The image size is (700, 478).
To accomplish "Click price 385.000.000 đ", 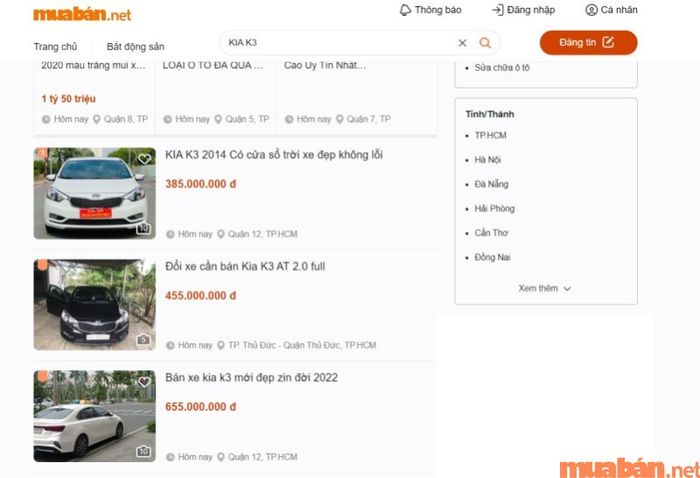I will coord(200,184).
